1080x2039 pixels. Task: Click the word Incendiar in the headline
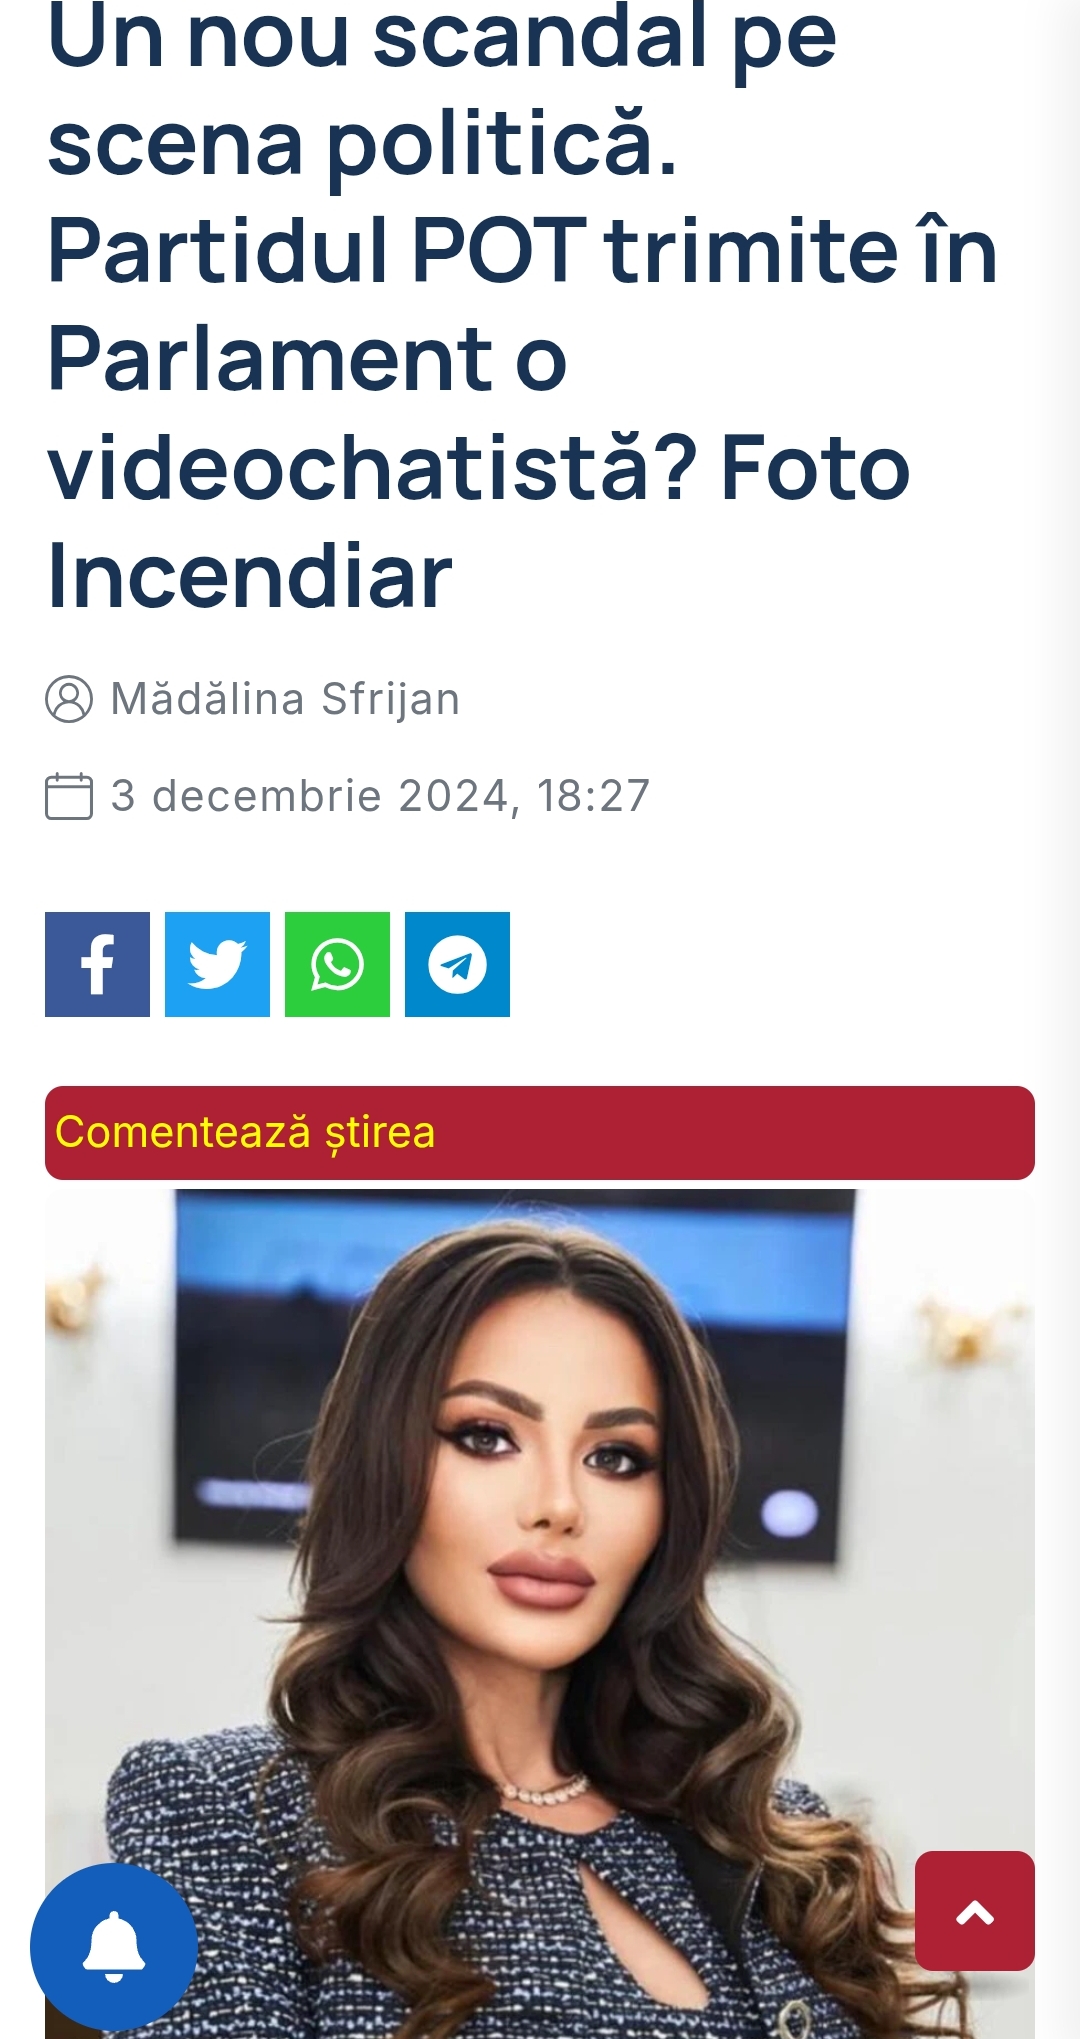250,576
